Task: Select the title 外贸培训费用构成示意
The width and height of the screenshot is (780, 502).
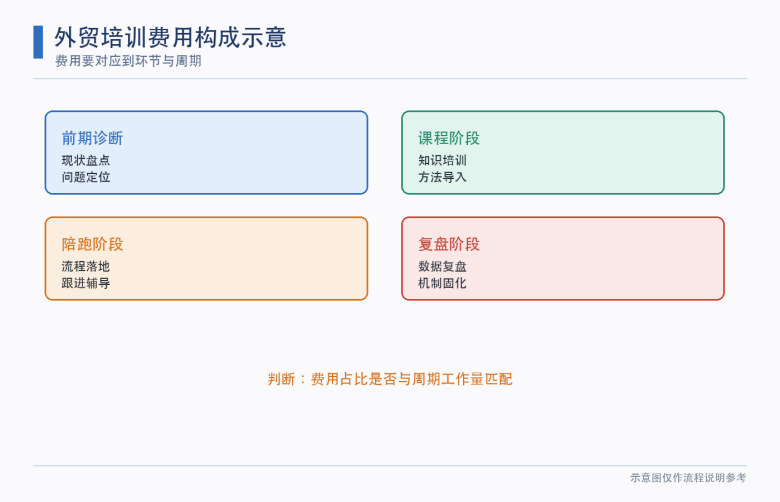Action: tap(170, 38)
